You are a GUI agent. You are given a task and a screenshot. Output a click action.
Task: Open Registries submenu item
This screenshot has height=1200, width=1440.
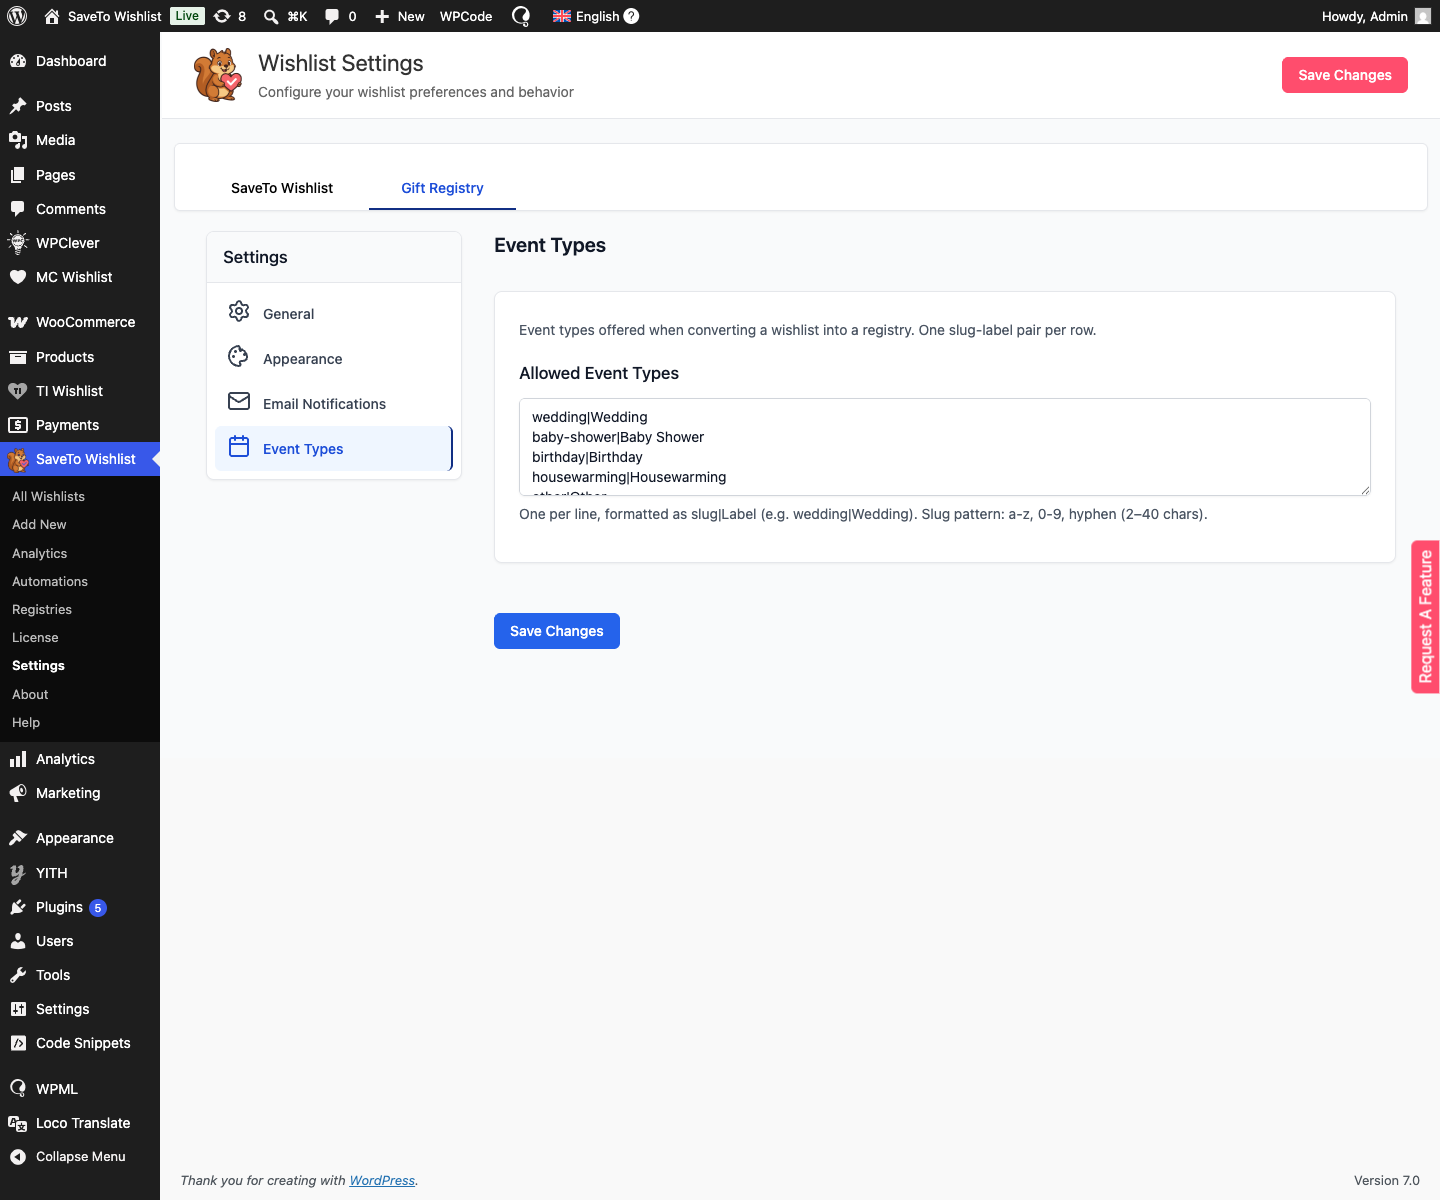(42, 609)
